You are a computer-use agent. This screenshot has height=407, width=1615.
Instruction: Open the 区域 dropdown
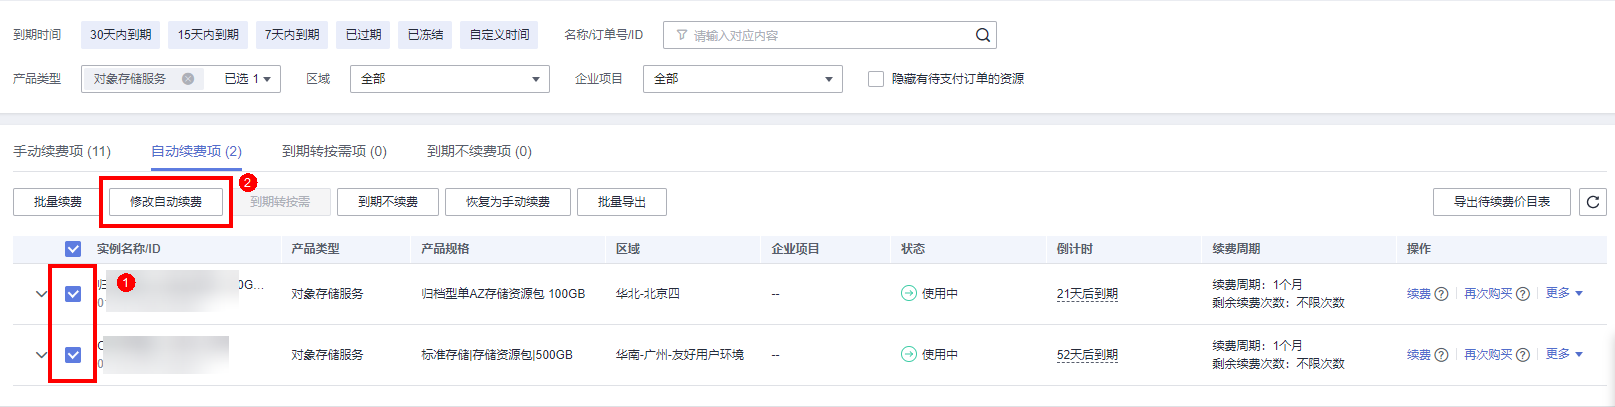tap(449, 79)
